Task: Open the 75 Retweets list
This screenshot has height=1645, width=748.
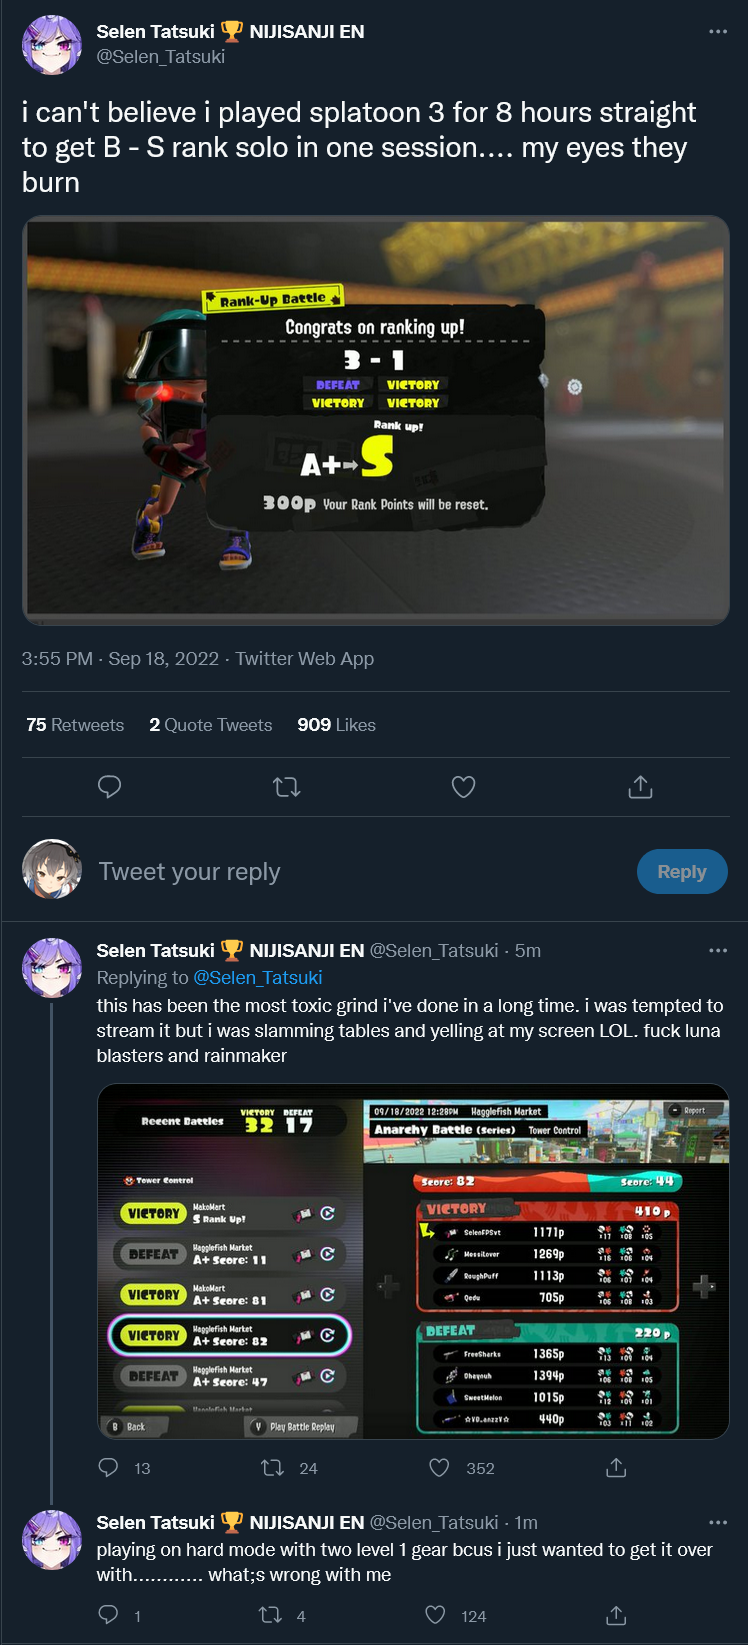Action: pos(75,725)
